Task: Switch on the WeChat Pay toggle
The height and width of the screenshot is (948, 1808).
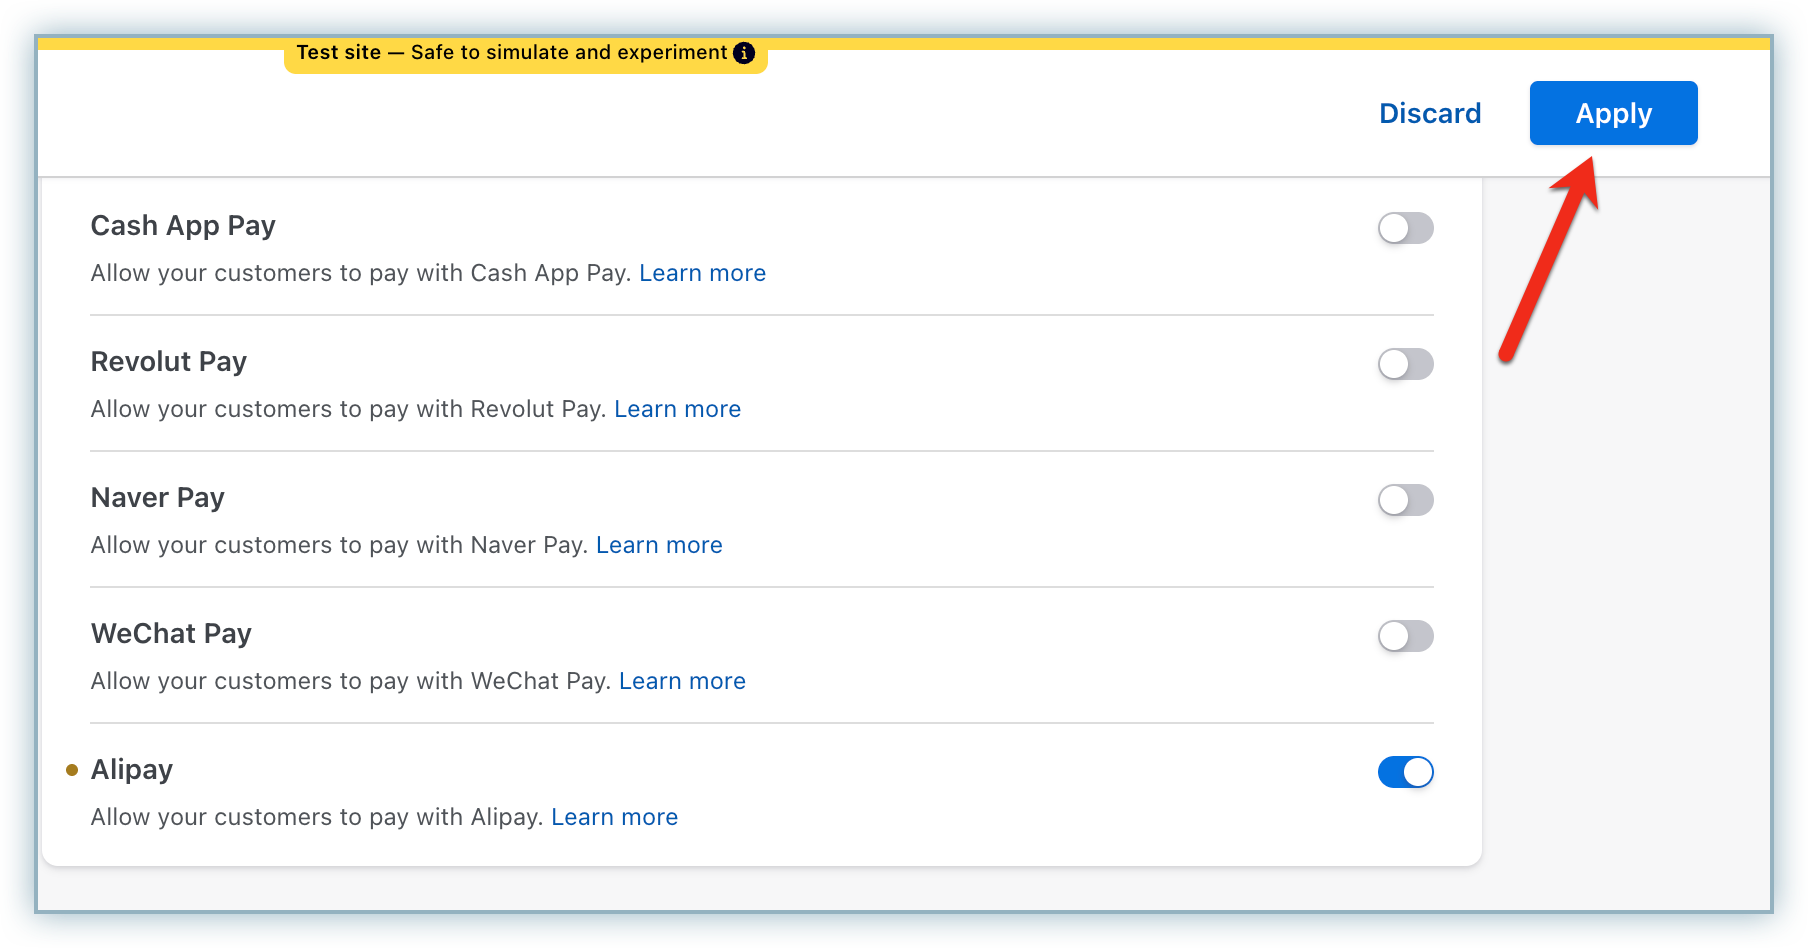Action: coord(1405,636)
